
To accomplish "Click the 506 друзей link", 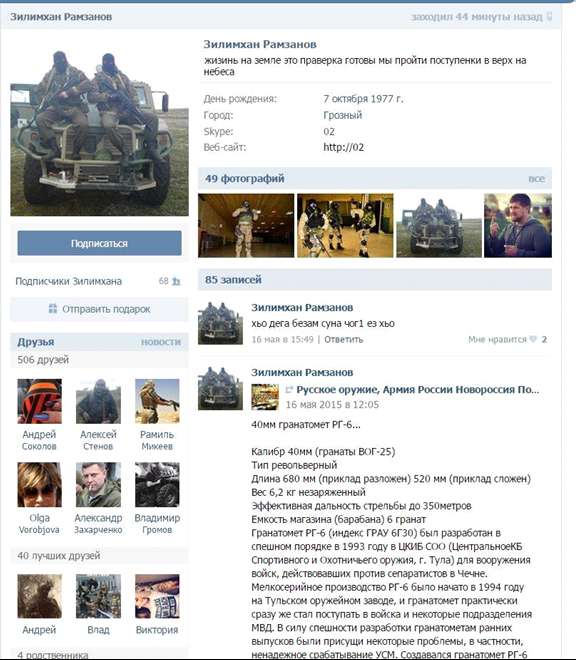I will pos(43,360).
